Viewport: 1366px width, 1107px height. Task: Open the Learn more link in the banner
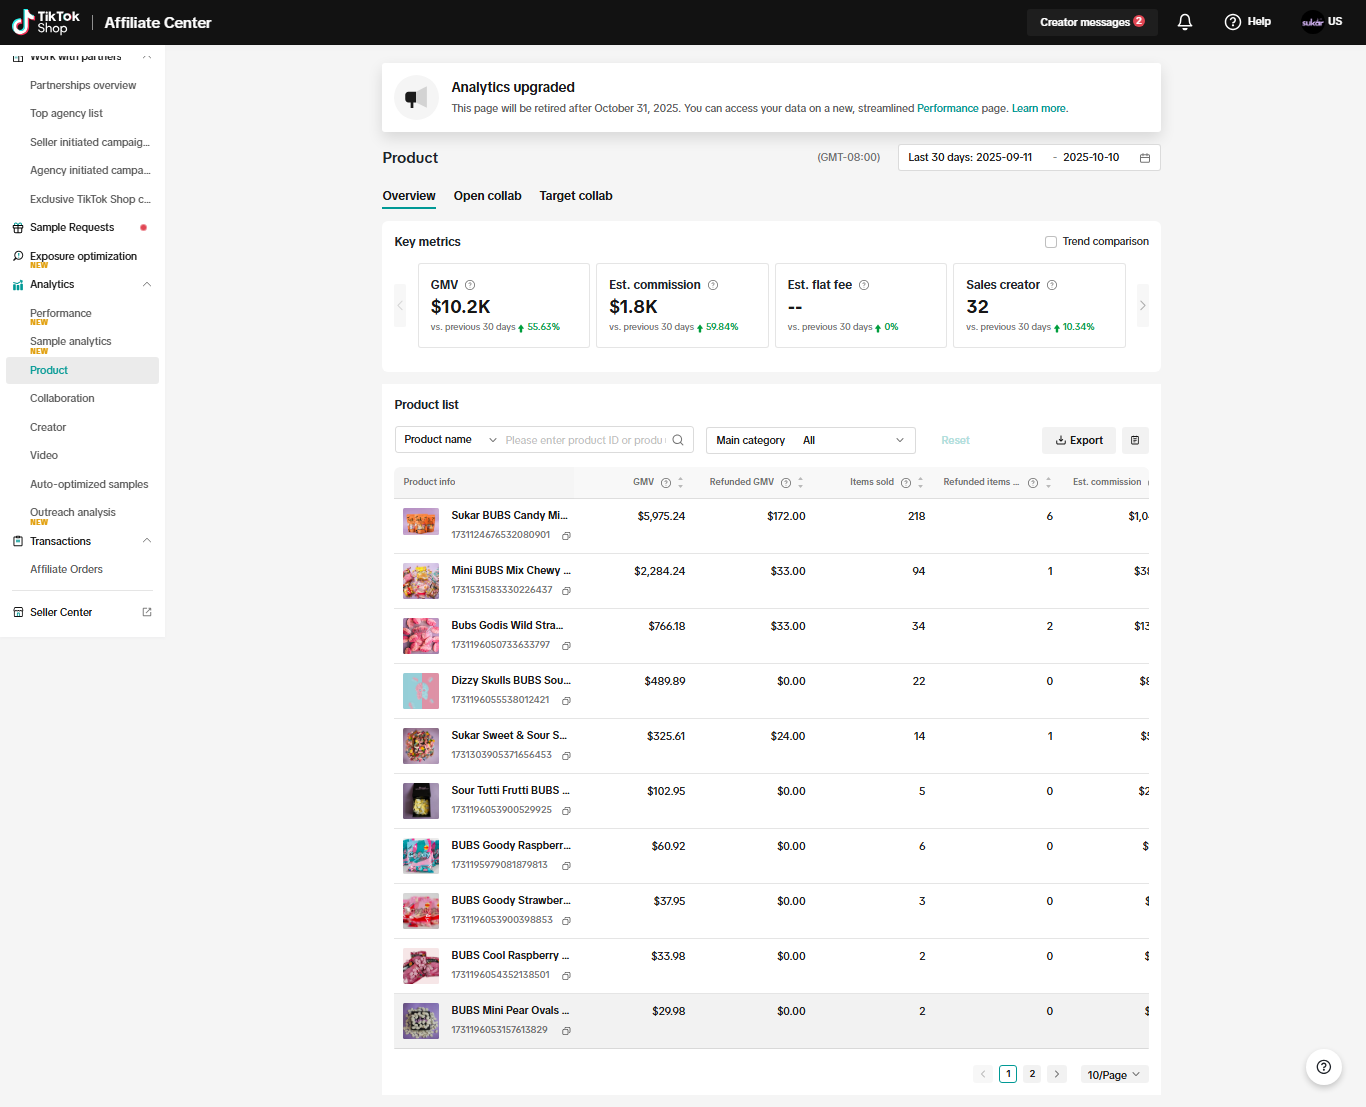(x=1038, y=108)
